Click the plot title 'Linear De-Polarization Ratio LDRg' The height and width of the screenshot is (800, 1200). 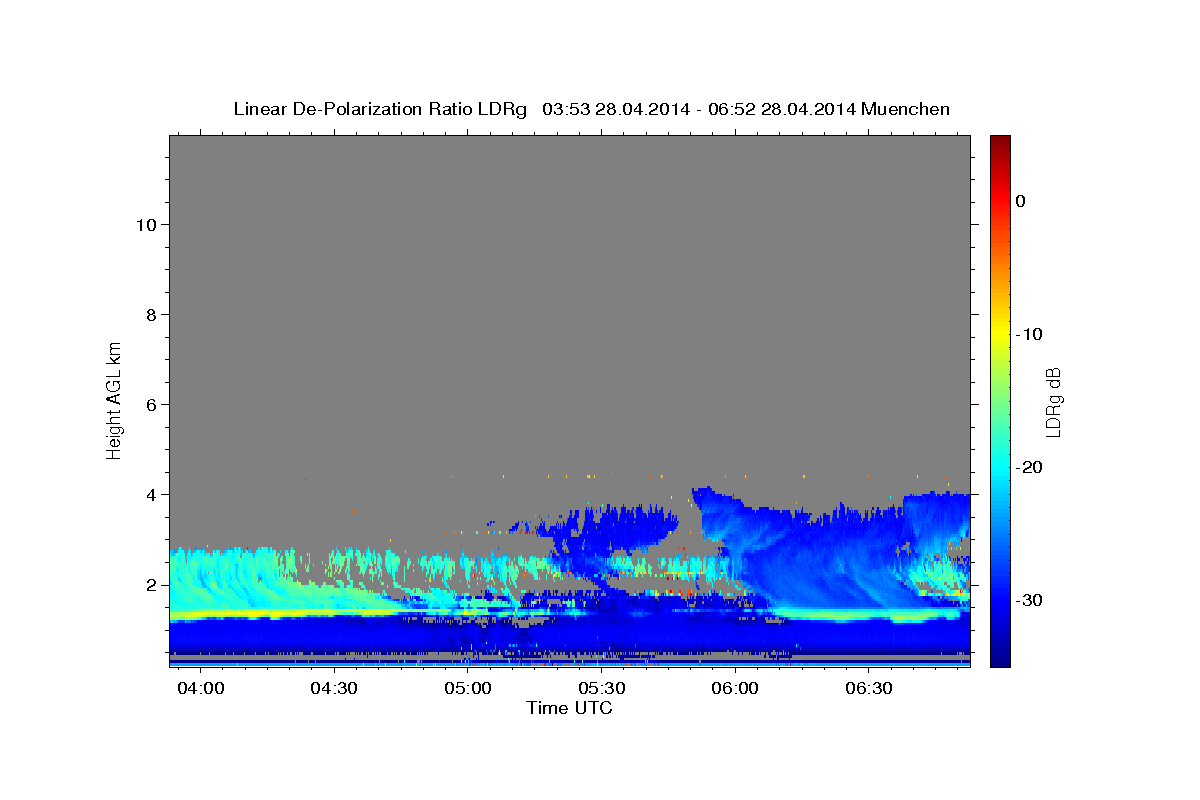379,109
